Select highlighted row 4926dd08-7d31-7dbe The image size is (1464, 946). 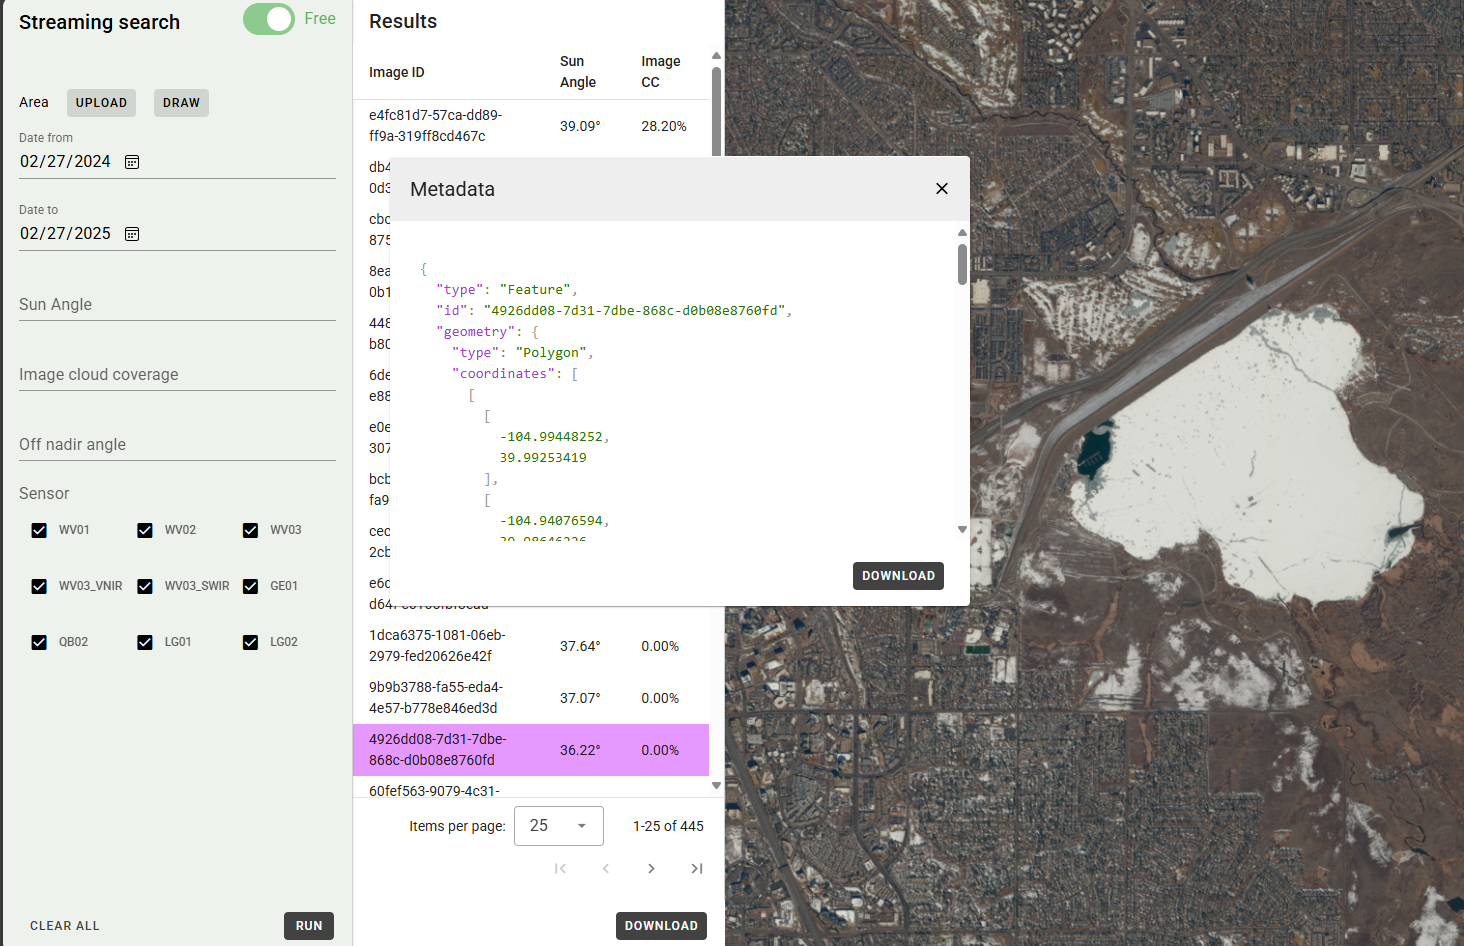531,750
